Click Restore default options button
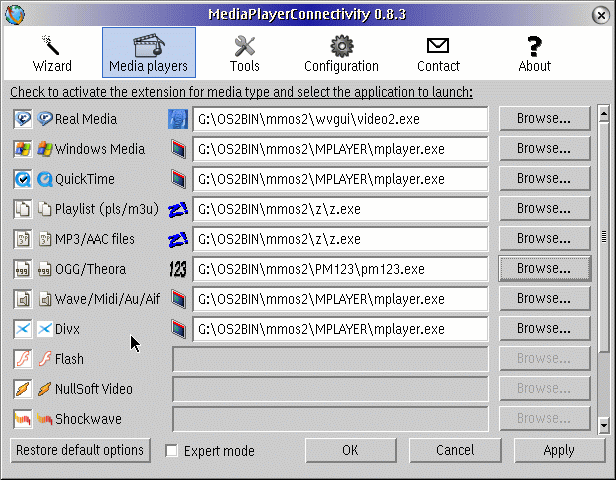Screen dimensions: 616x480 click(x=80, y=450)
